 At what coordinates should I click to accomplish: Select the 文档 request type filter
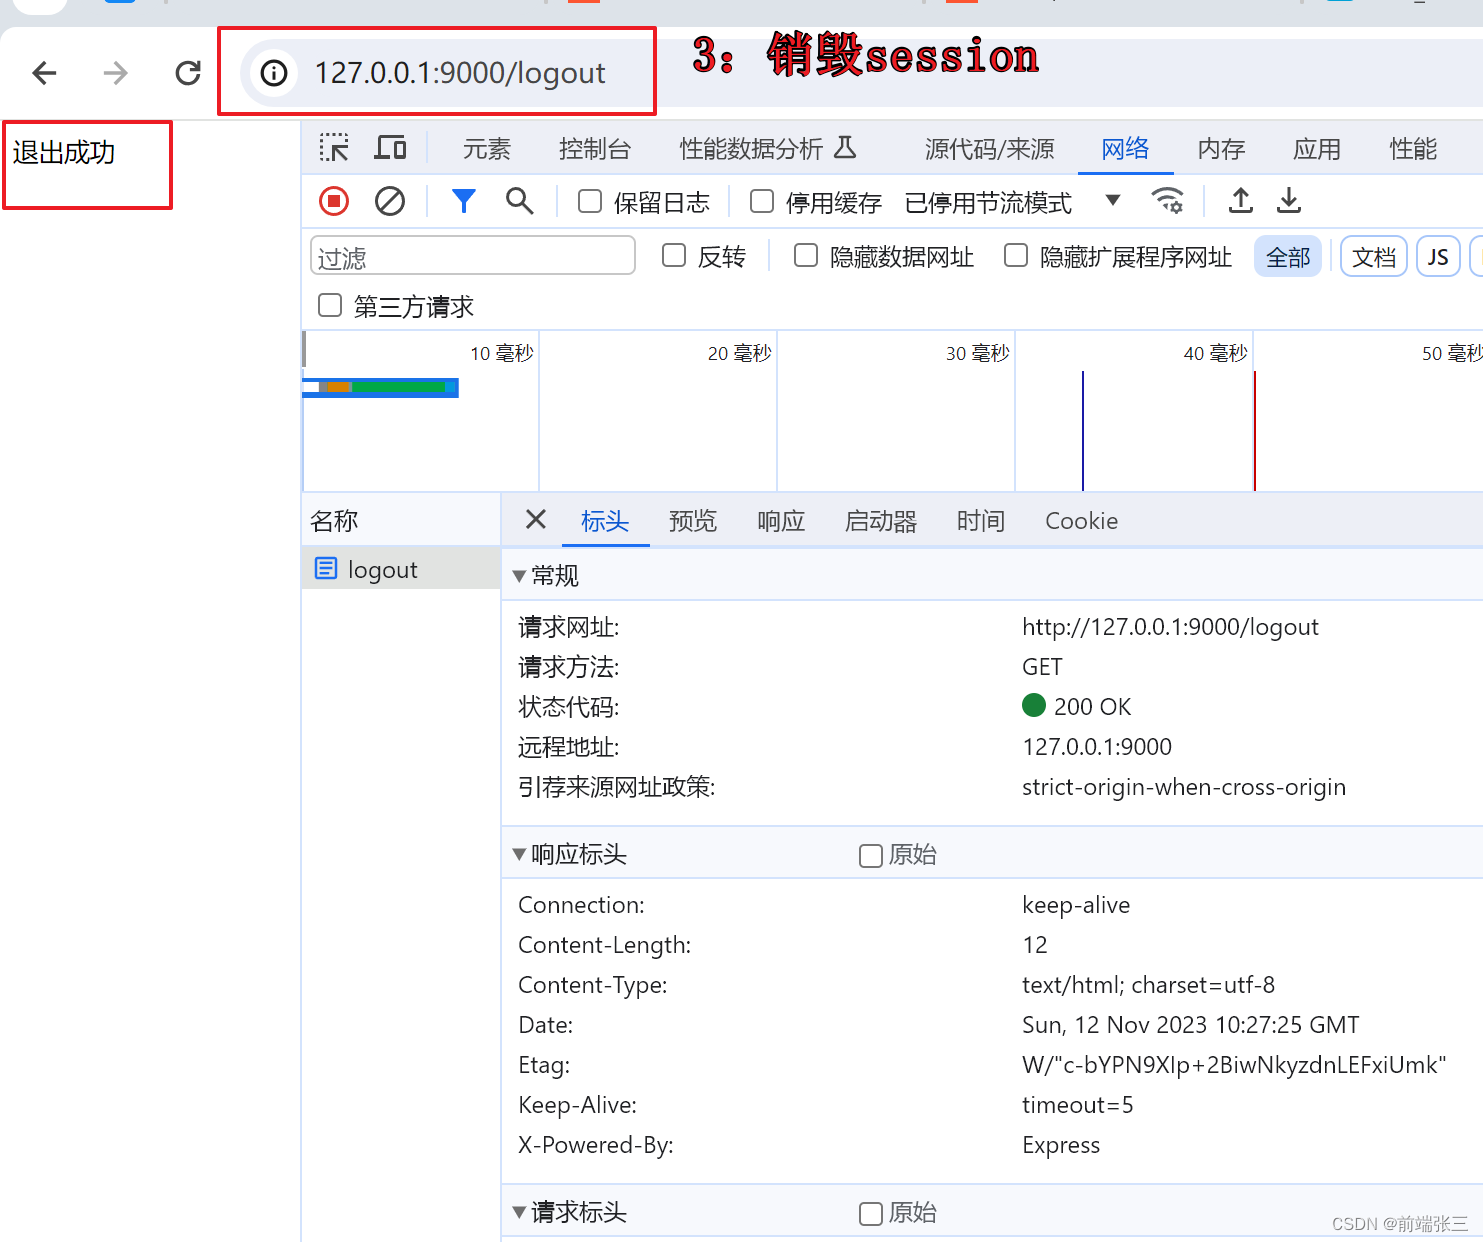(1374, 257)
